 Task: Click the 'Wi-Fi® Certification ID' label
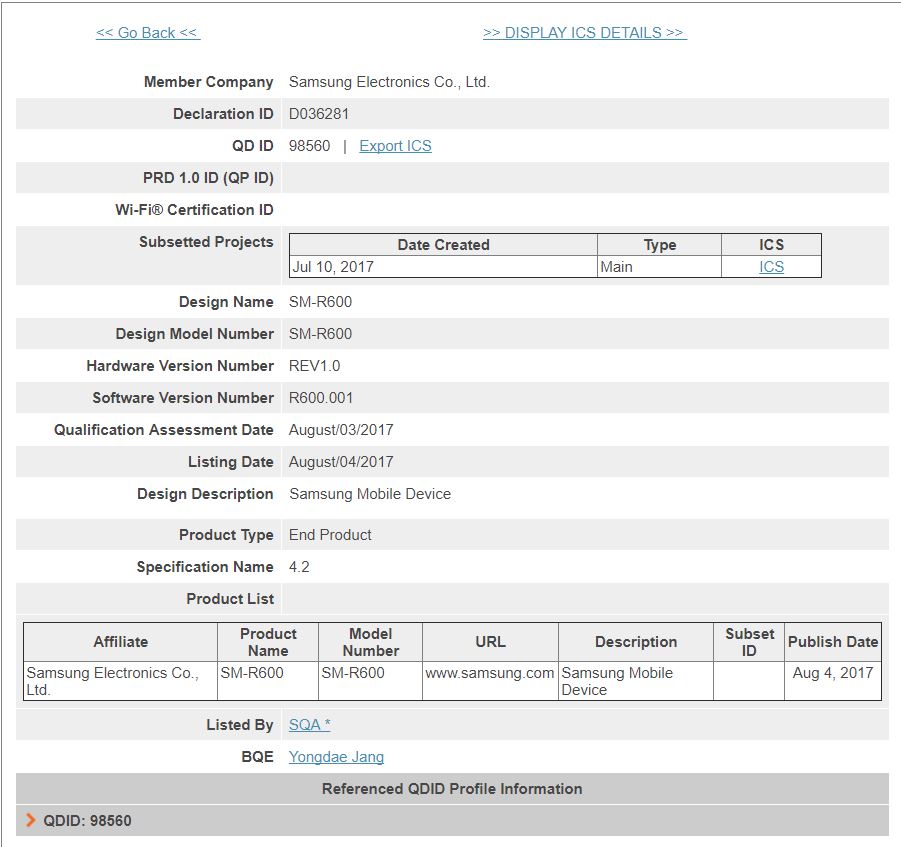point(194,210)
